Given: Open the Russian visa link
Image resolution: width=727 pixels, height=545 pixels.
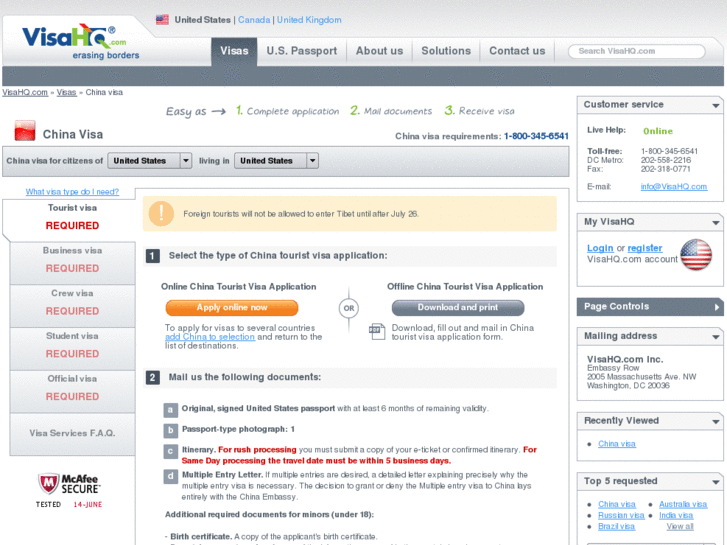Looking at the screenshot, I should (621, 515).
